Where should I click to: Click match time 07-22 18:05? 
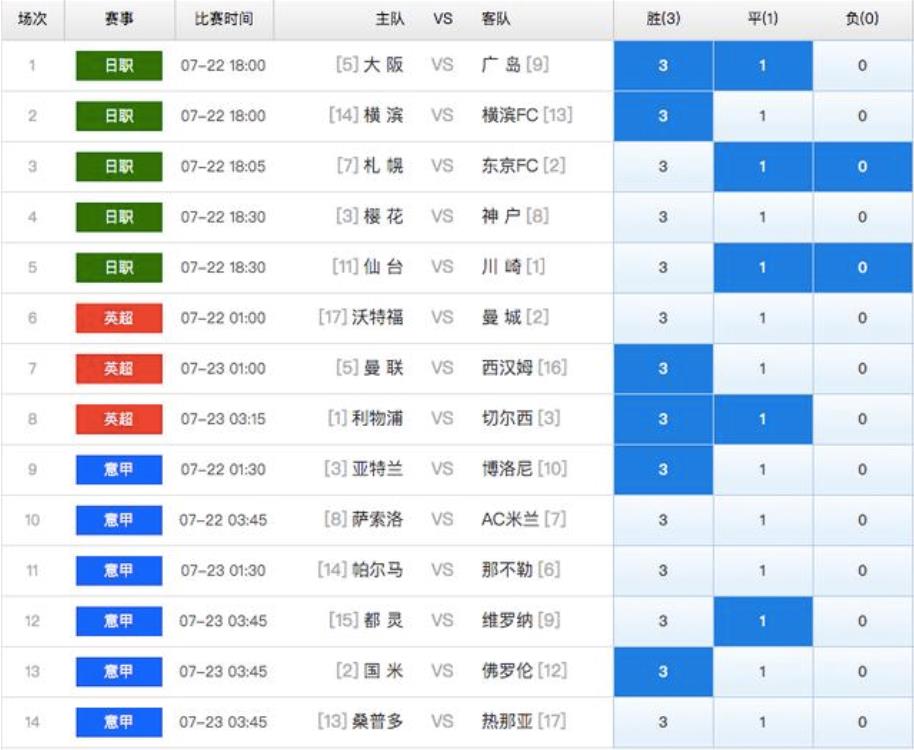coord(223,167)
